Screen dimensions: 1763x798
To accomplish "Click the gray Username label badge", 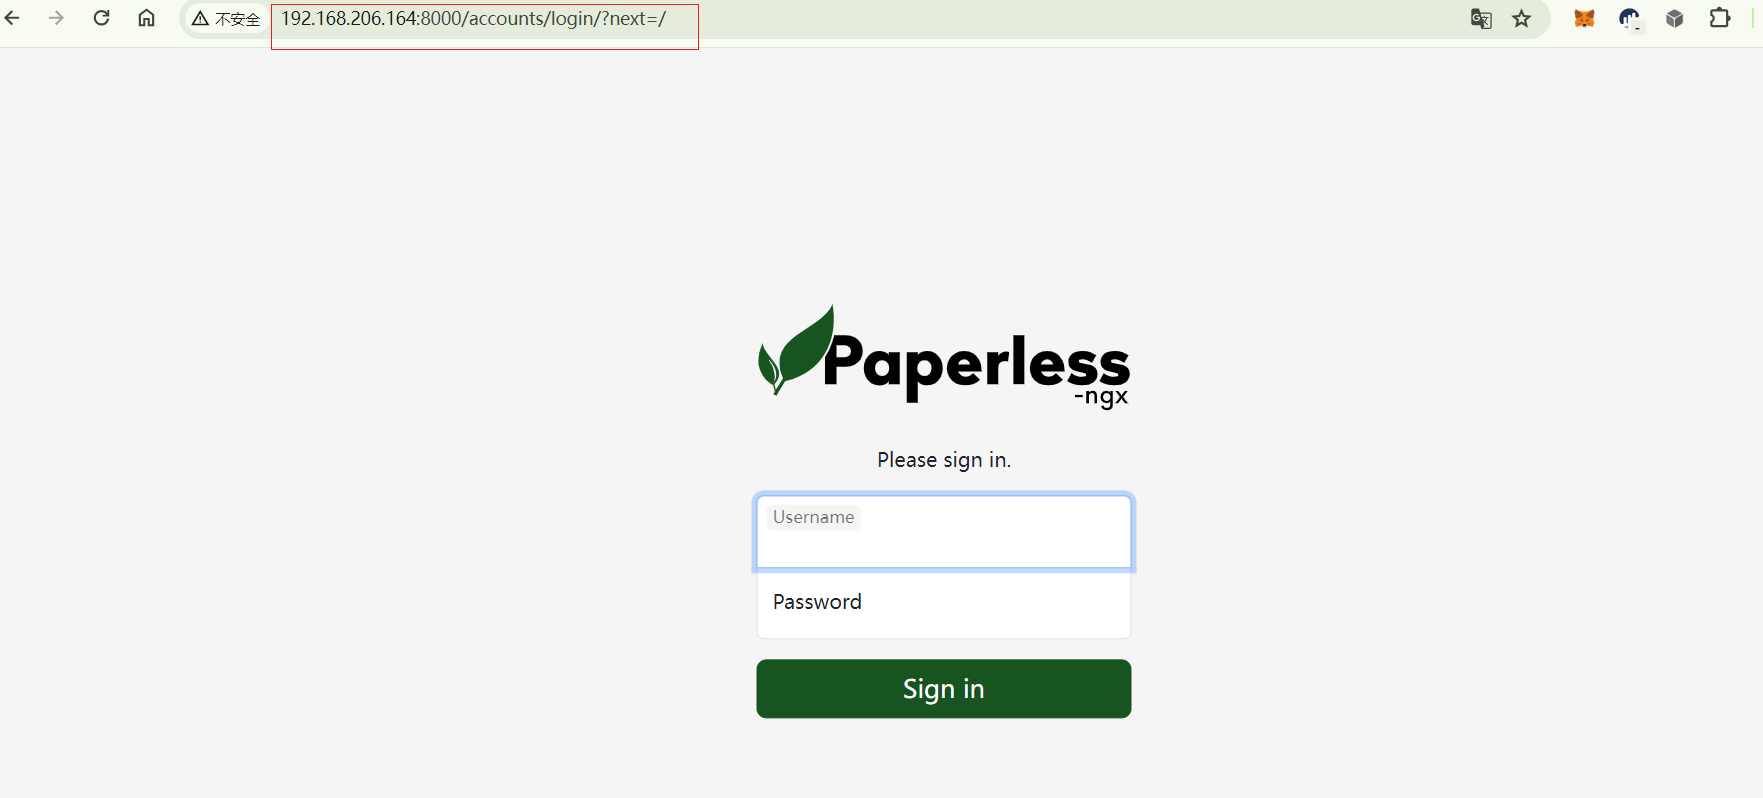I will coord(814,517).
